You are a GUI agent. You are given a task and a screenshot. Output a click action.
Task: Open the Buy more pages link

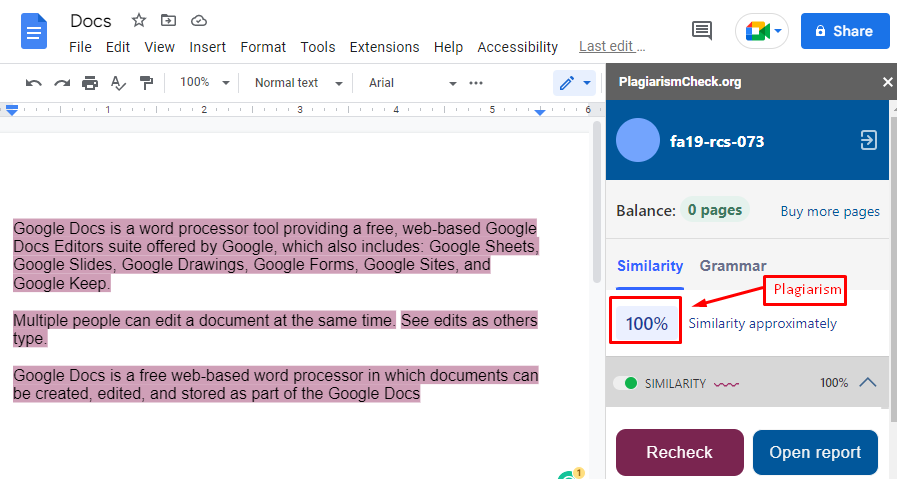830,211
